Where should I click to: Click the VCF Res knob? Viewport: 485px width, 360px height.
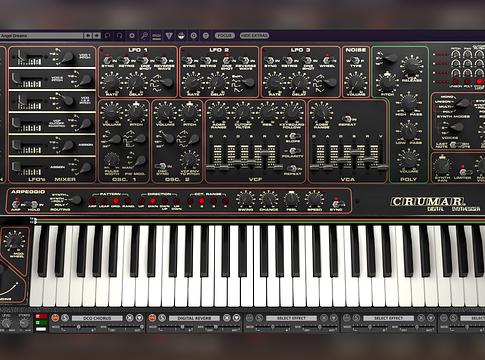(x=268, y=113)
